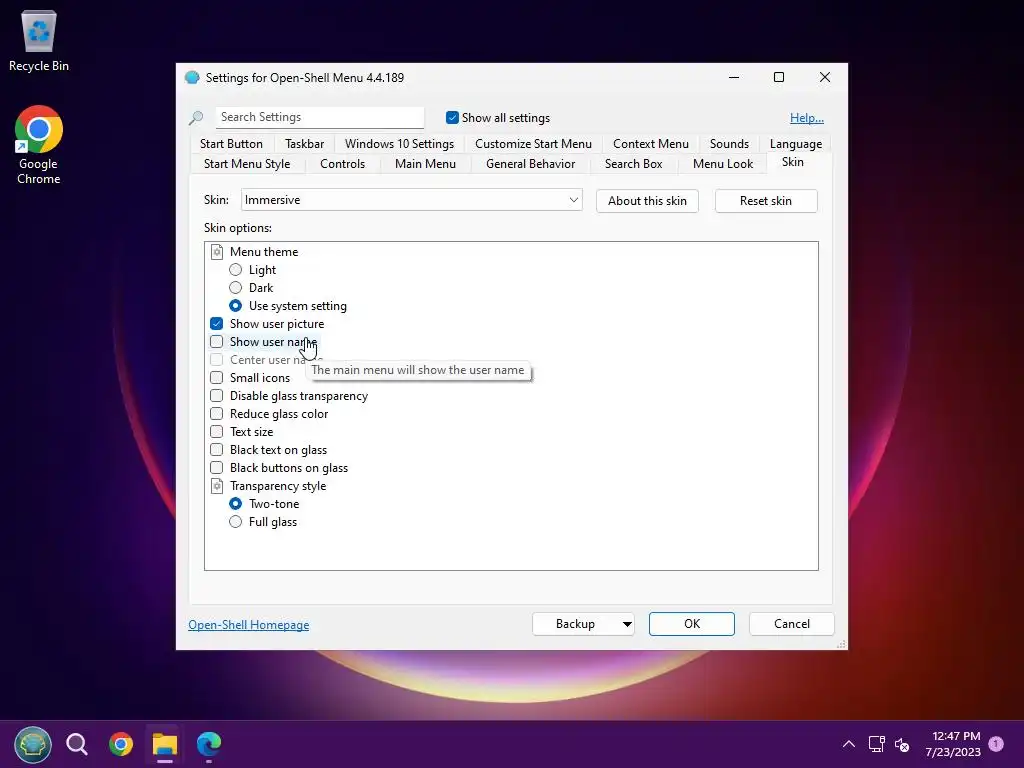This screenshot has height=768, width=1024.
Task: Switch to the Context Menu tab
Action: click(x=650, y=144)
